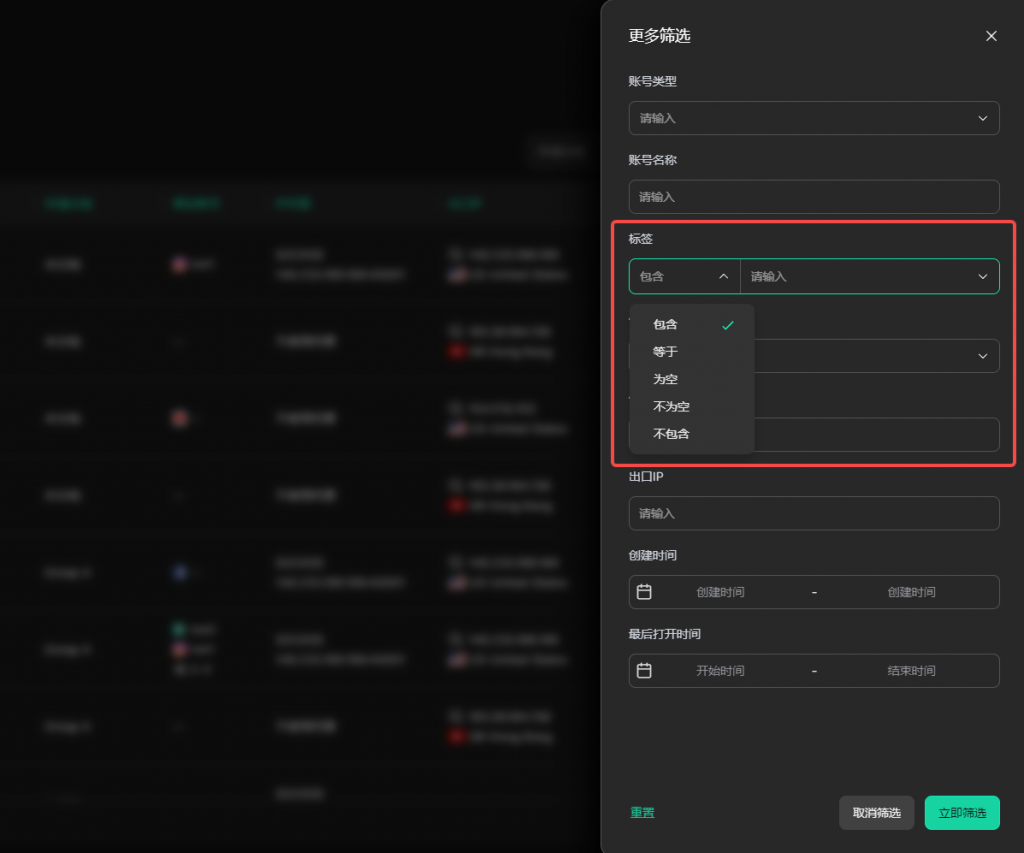Open the 账号类型 dropdown
Image resolution: width=1024 pixels, height=853 pixels.
coord(813,118)
